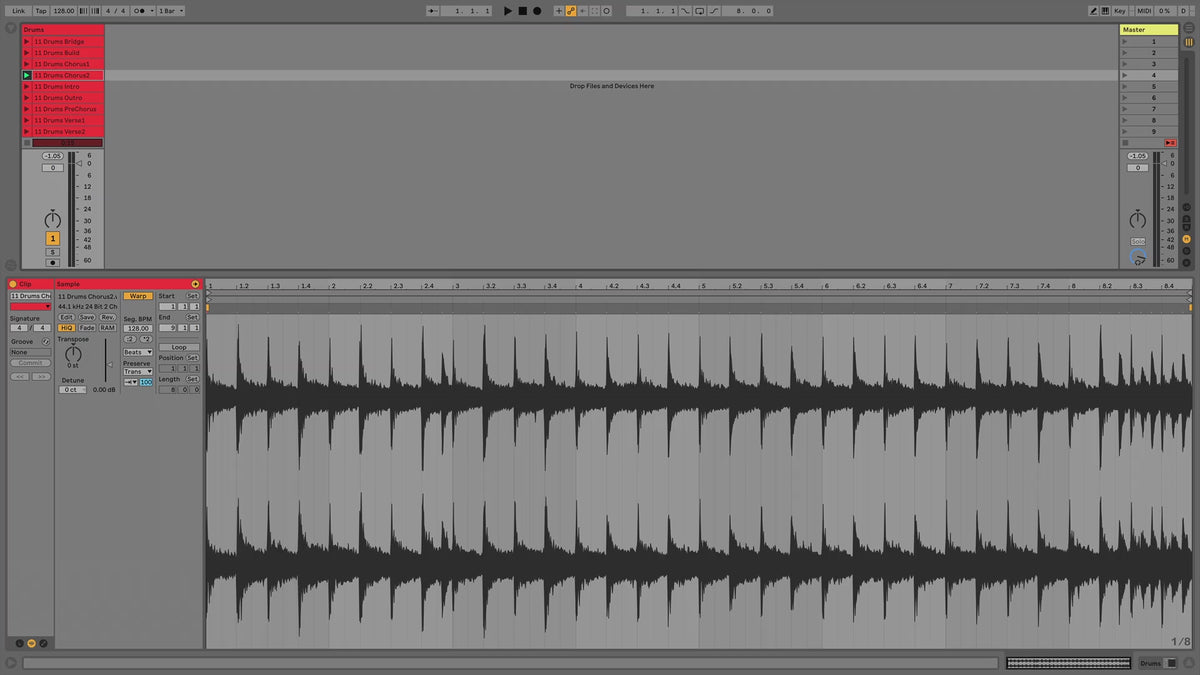Disable the HiQ sample toggle
The height and width of the screenshot is (675, 1200).
point(66,328)
